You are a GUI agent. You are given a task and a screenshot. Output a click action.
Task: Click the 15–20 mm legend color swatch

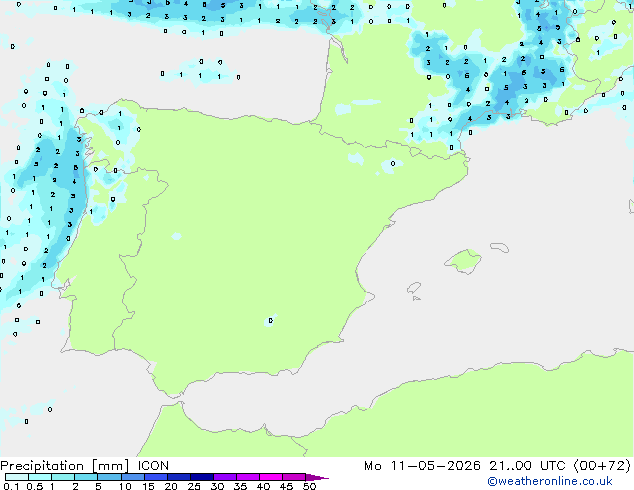point(155,477)
